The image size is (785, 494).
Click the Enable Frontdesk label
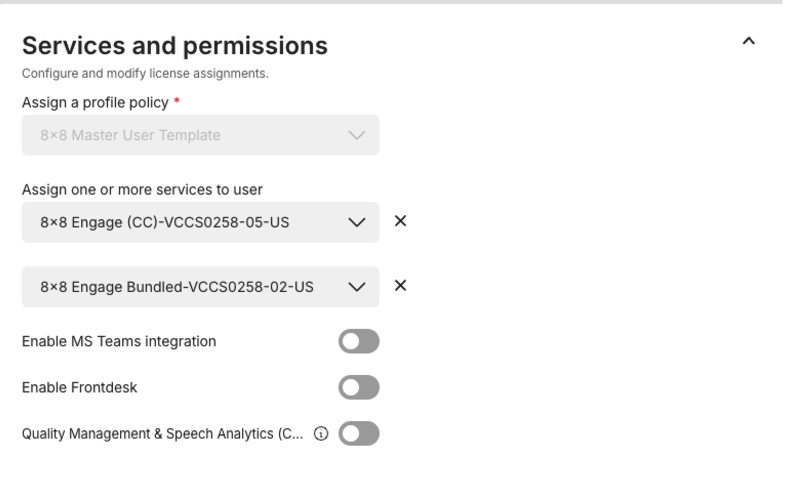80,387
